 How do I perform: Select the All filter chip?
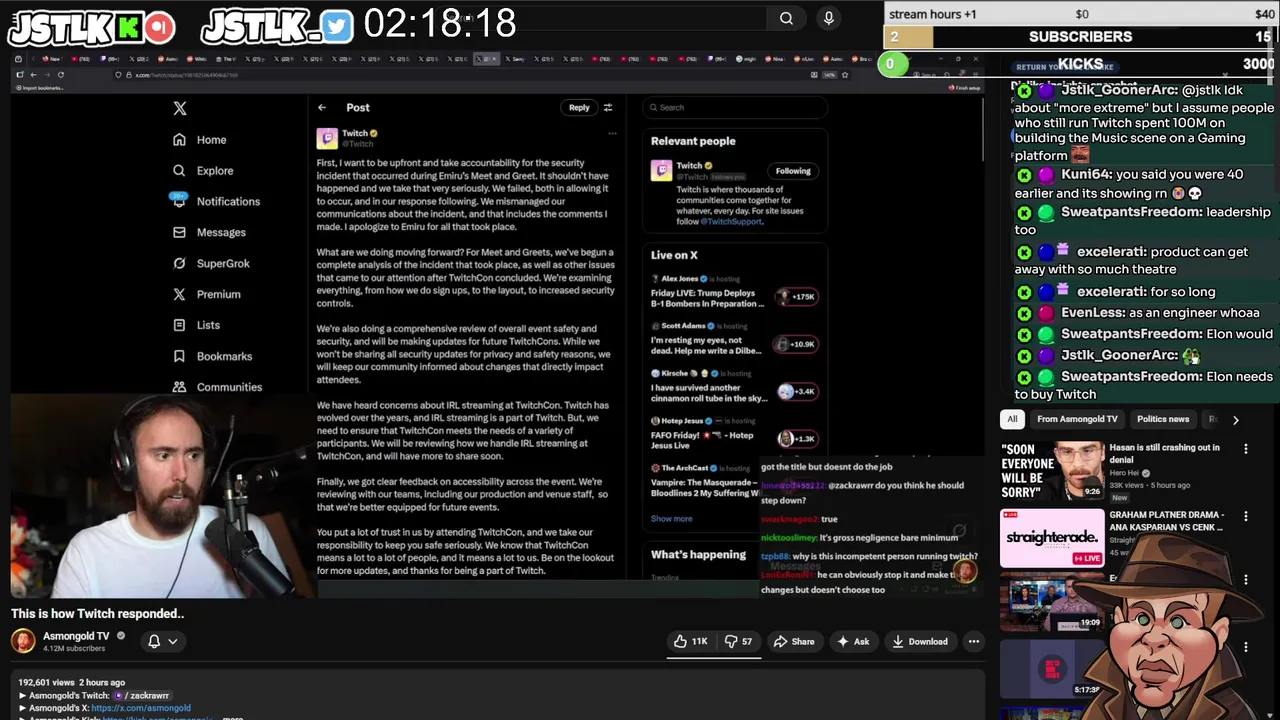(x=1012, y=419)
